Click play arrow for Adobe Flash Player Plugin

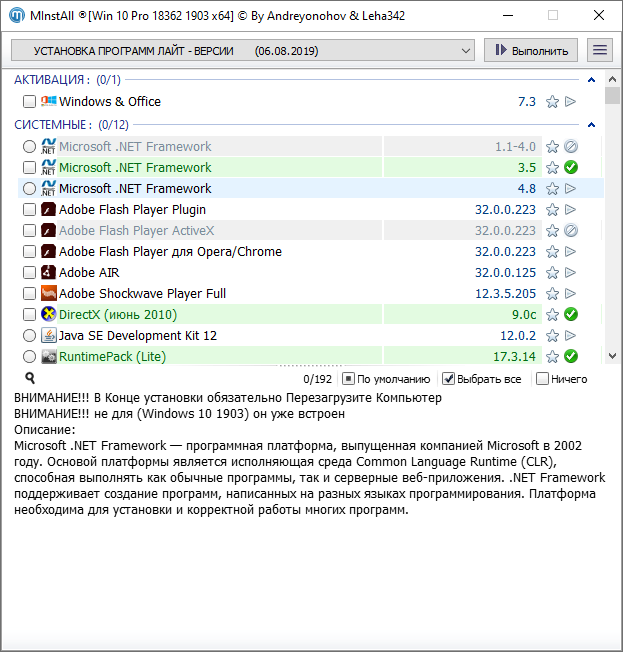(571, 210)
